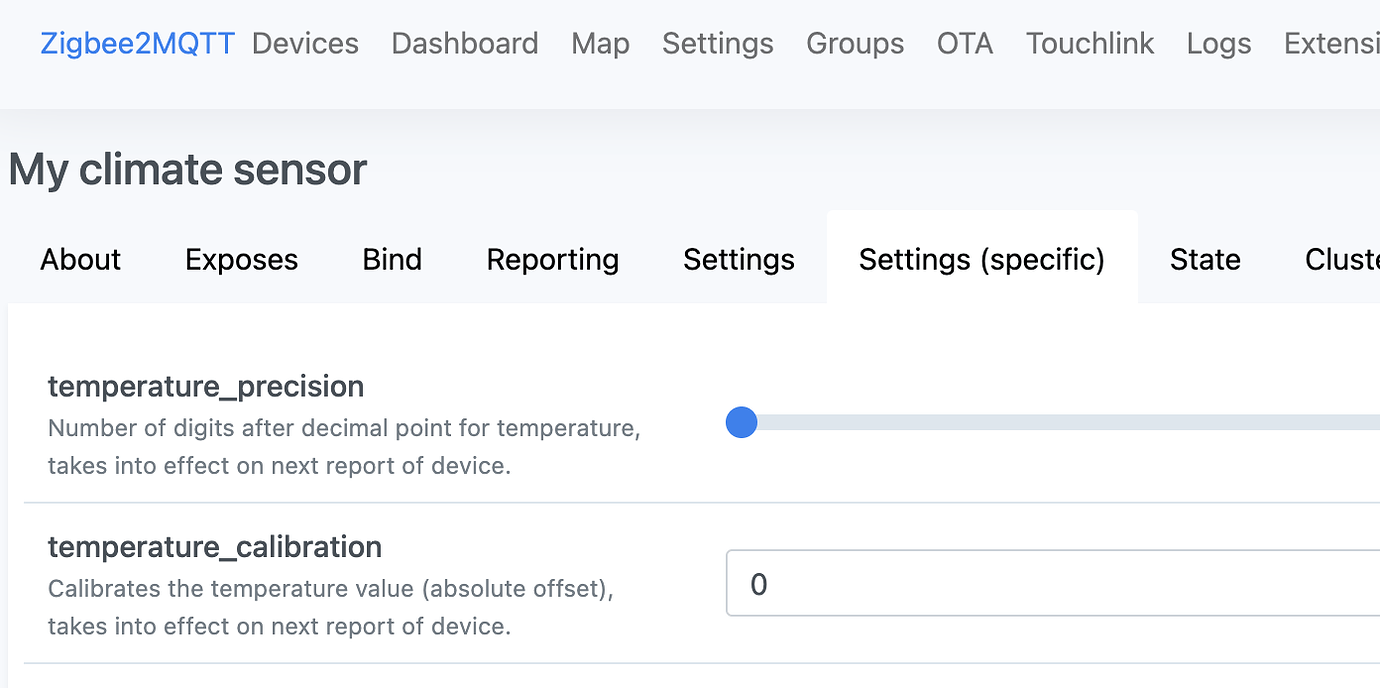Open the Groups page
This screenshot has width=1380, height=688.
pos(855,43)
